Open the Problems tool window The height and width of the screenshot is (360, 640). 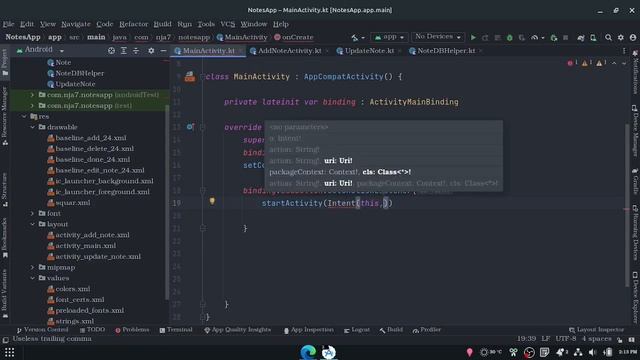click(132, 330)
